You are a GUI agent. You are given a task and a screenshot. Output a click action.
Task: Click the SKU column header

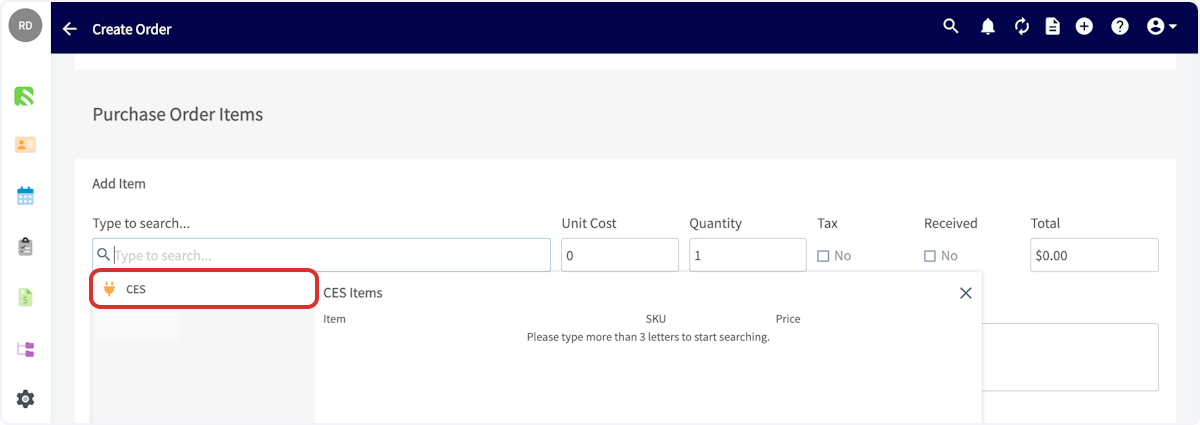click(656, 319)
